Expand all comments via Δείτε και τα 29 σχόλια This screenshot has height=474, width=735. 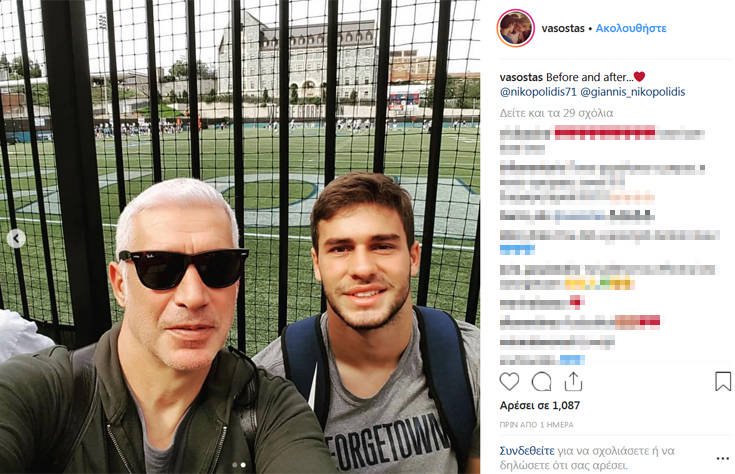[556, 113]
